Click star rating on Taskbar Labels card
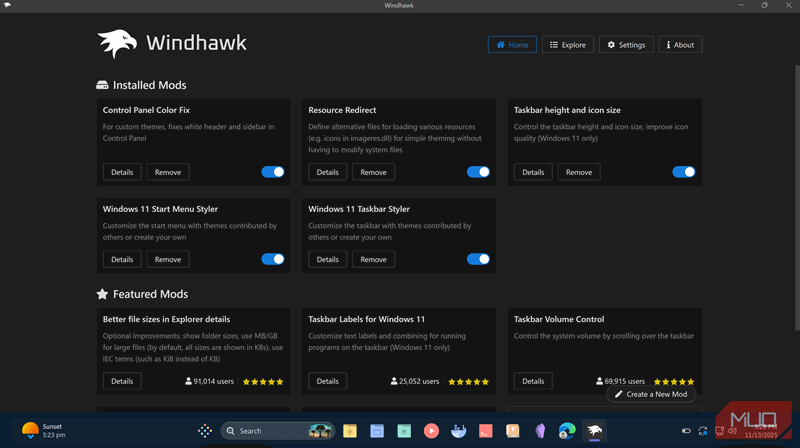Screen dimensions: 800x448 (x=468, y=382)
